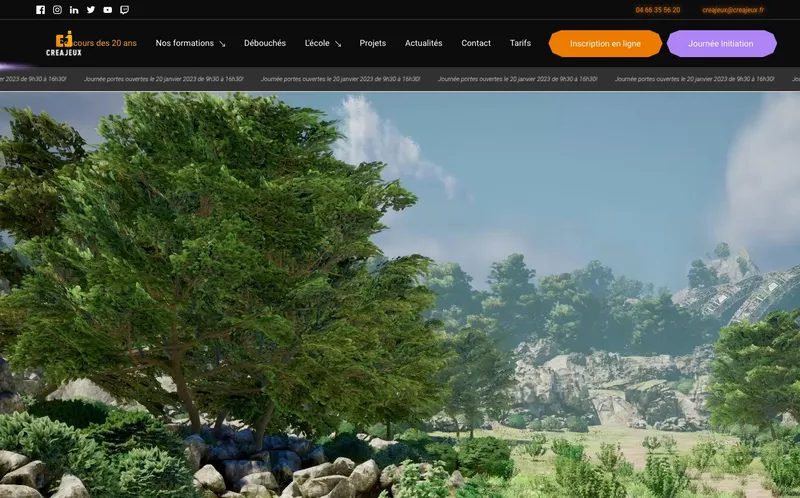Click the purple Journée Initiation button

pyautogui.click(x=721, y=44)
